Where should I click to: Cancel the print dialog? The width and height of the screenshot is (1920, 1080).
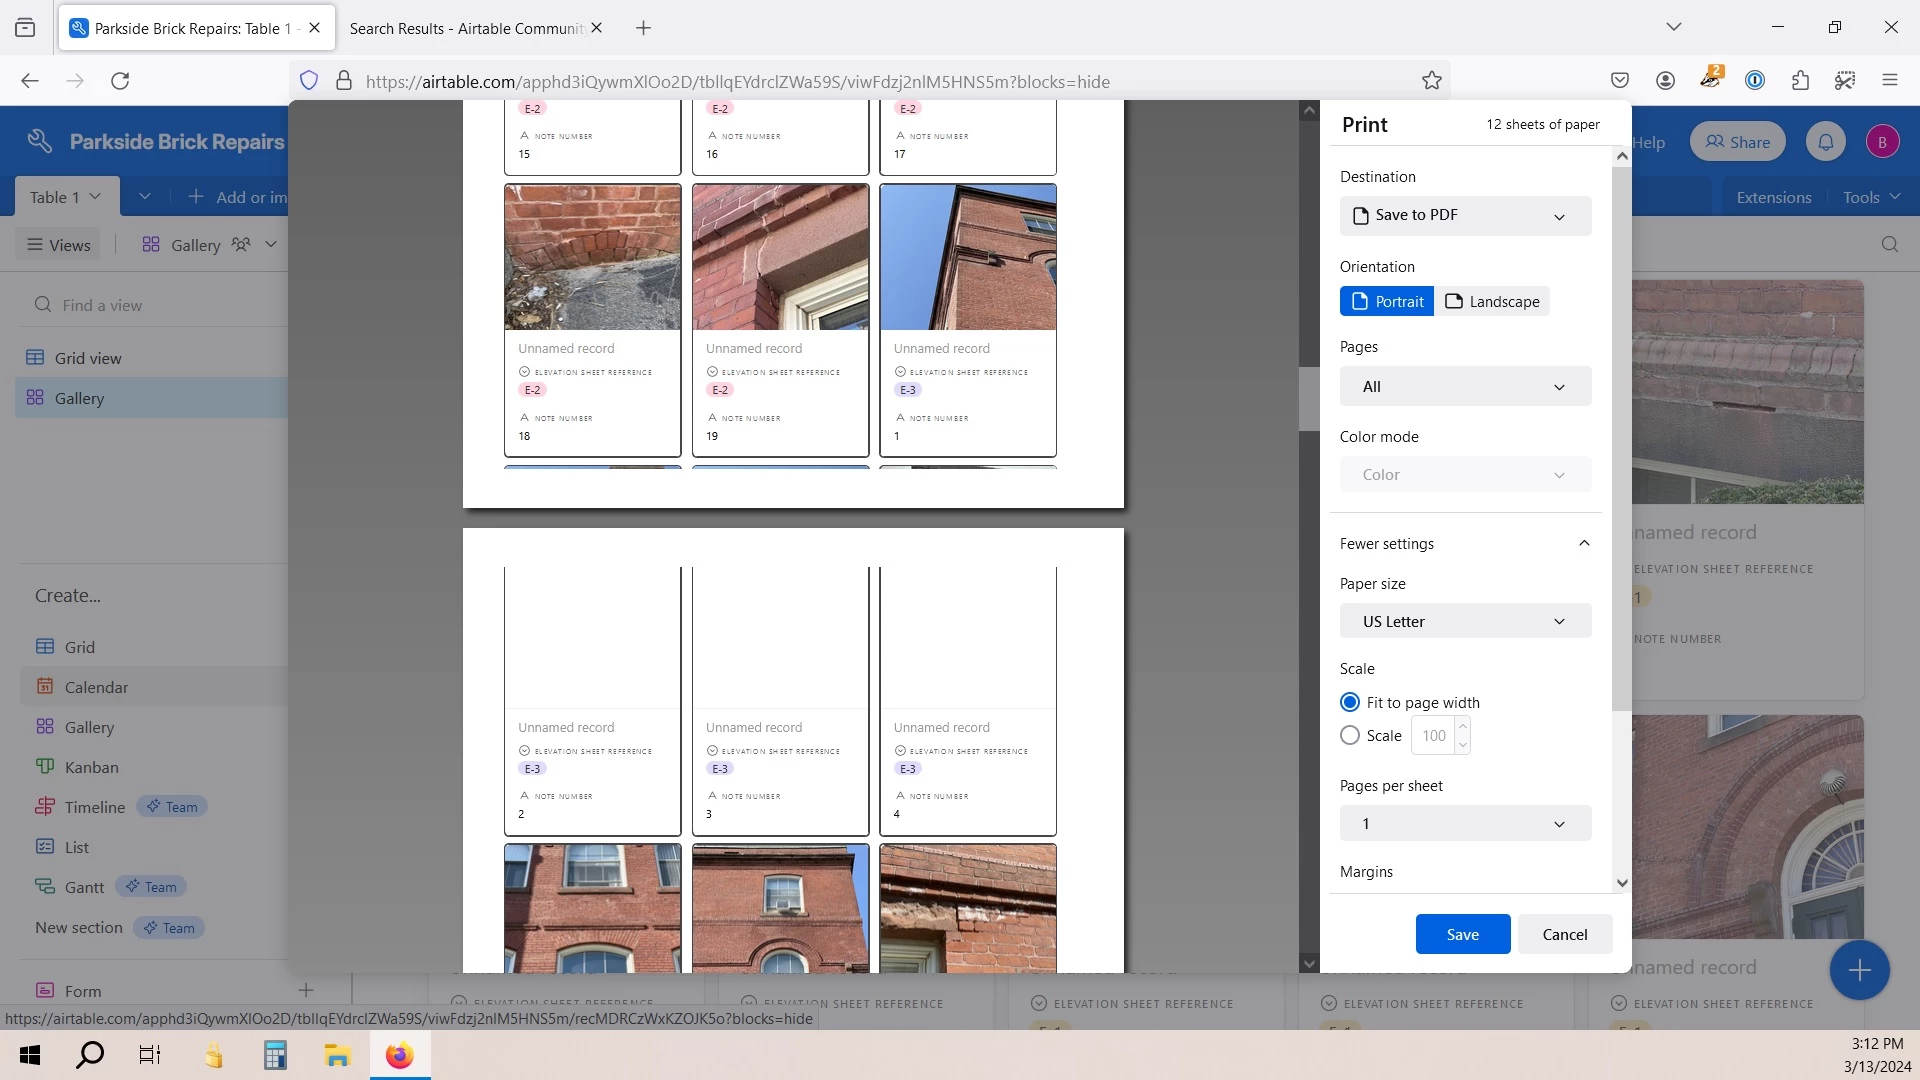pos(1564,935)
